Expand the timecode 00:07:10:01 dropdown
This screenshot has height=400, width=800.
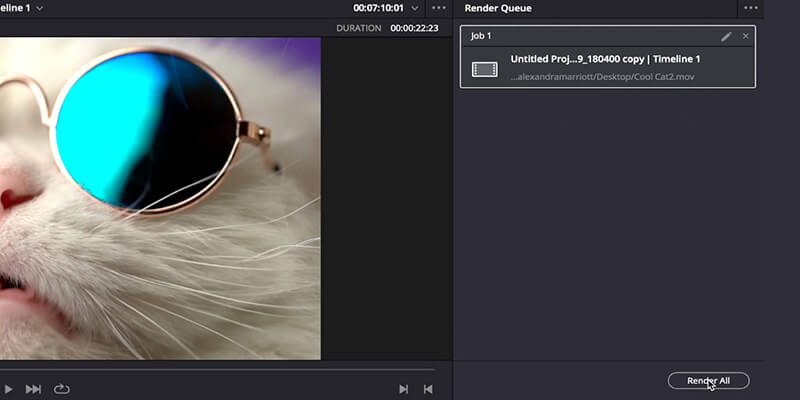[415, 8]
